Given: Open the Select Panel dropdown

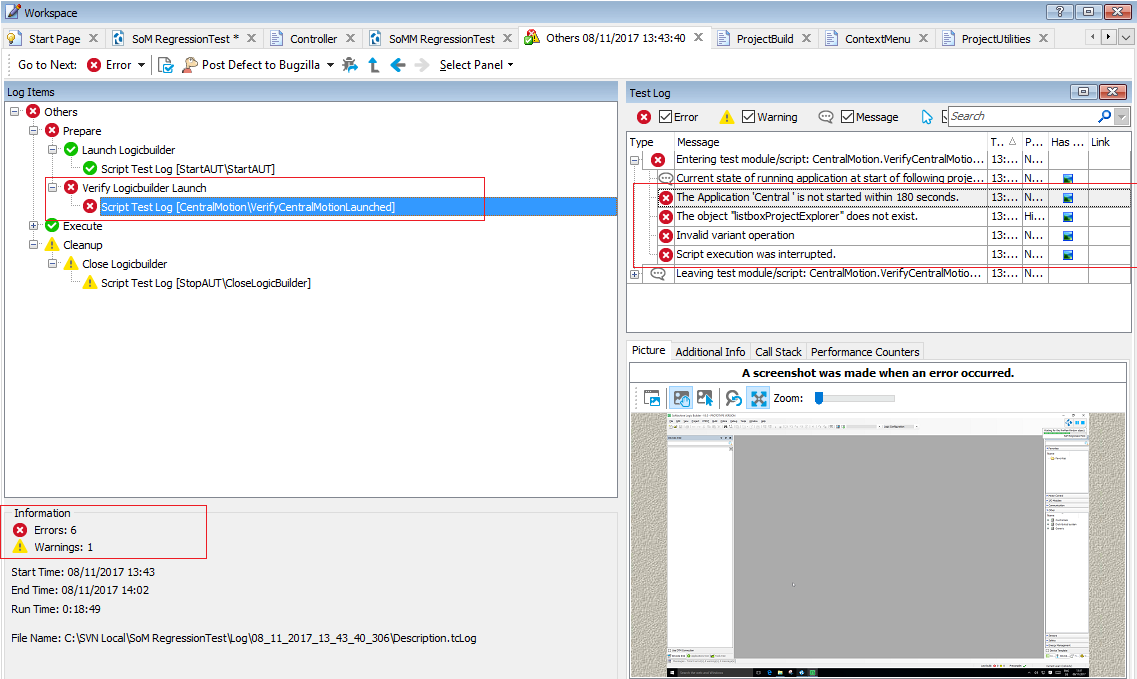Looking at the screenshot, I should [476, 65].
